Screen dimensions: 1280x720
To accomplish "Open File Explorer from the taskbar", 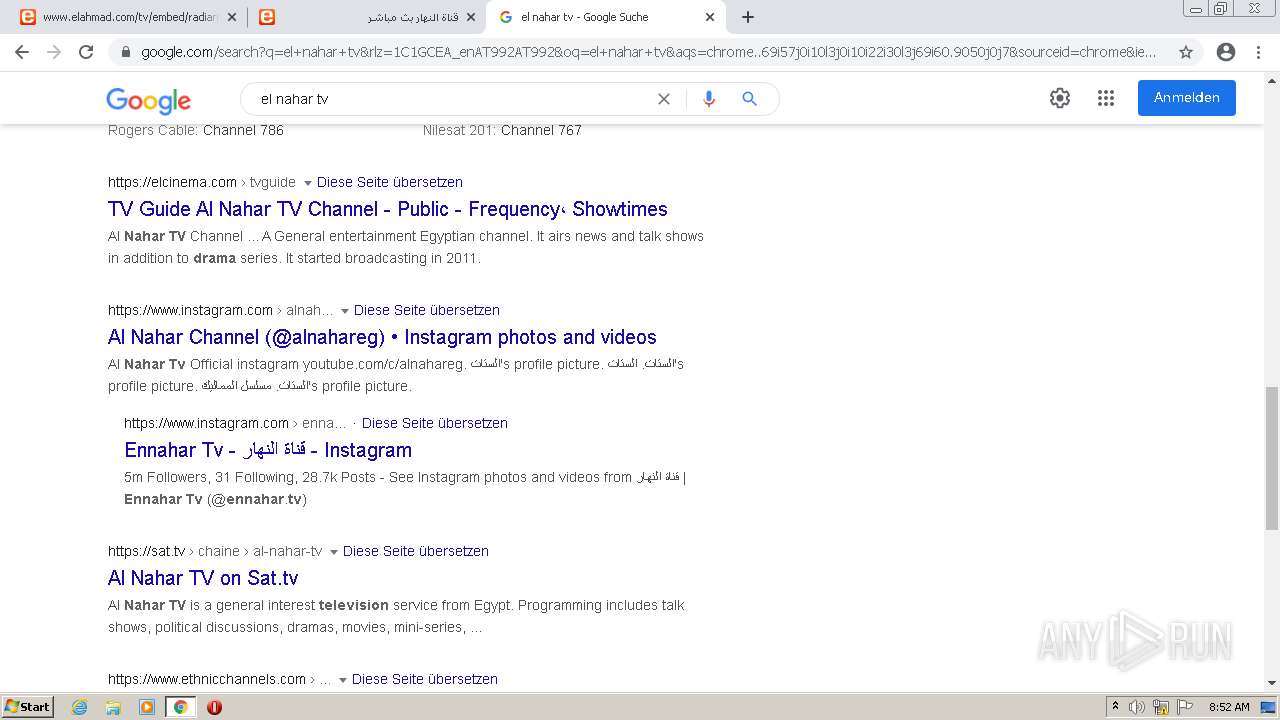I will pos(113,707).
